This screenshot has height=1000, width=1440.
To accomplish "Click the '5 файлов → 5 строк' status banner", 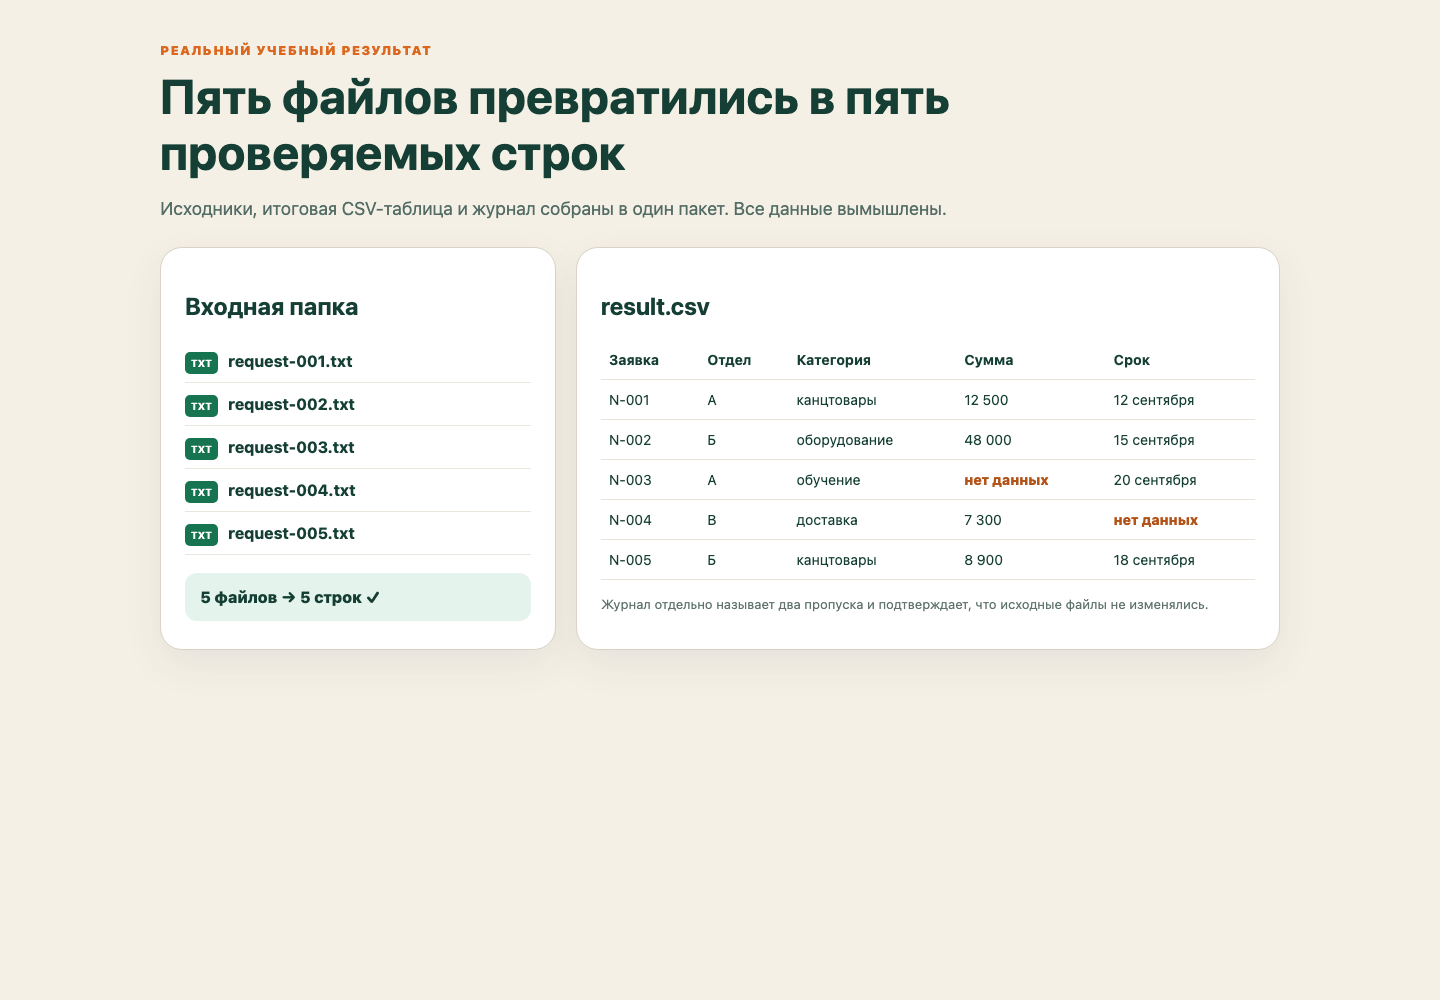I will pos(358,597).
